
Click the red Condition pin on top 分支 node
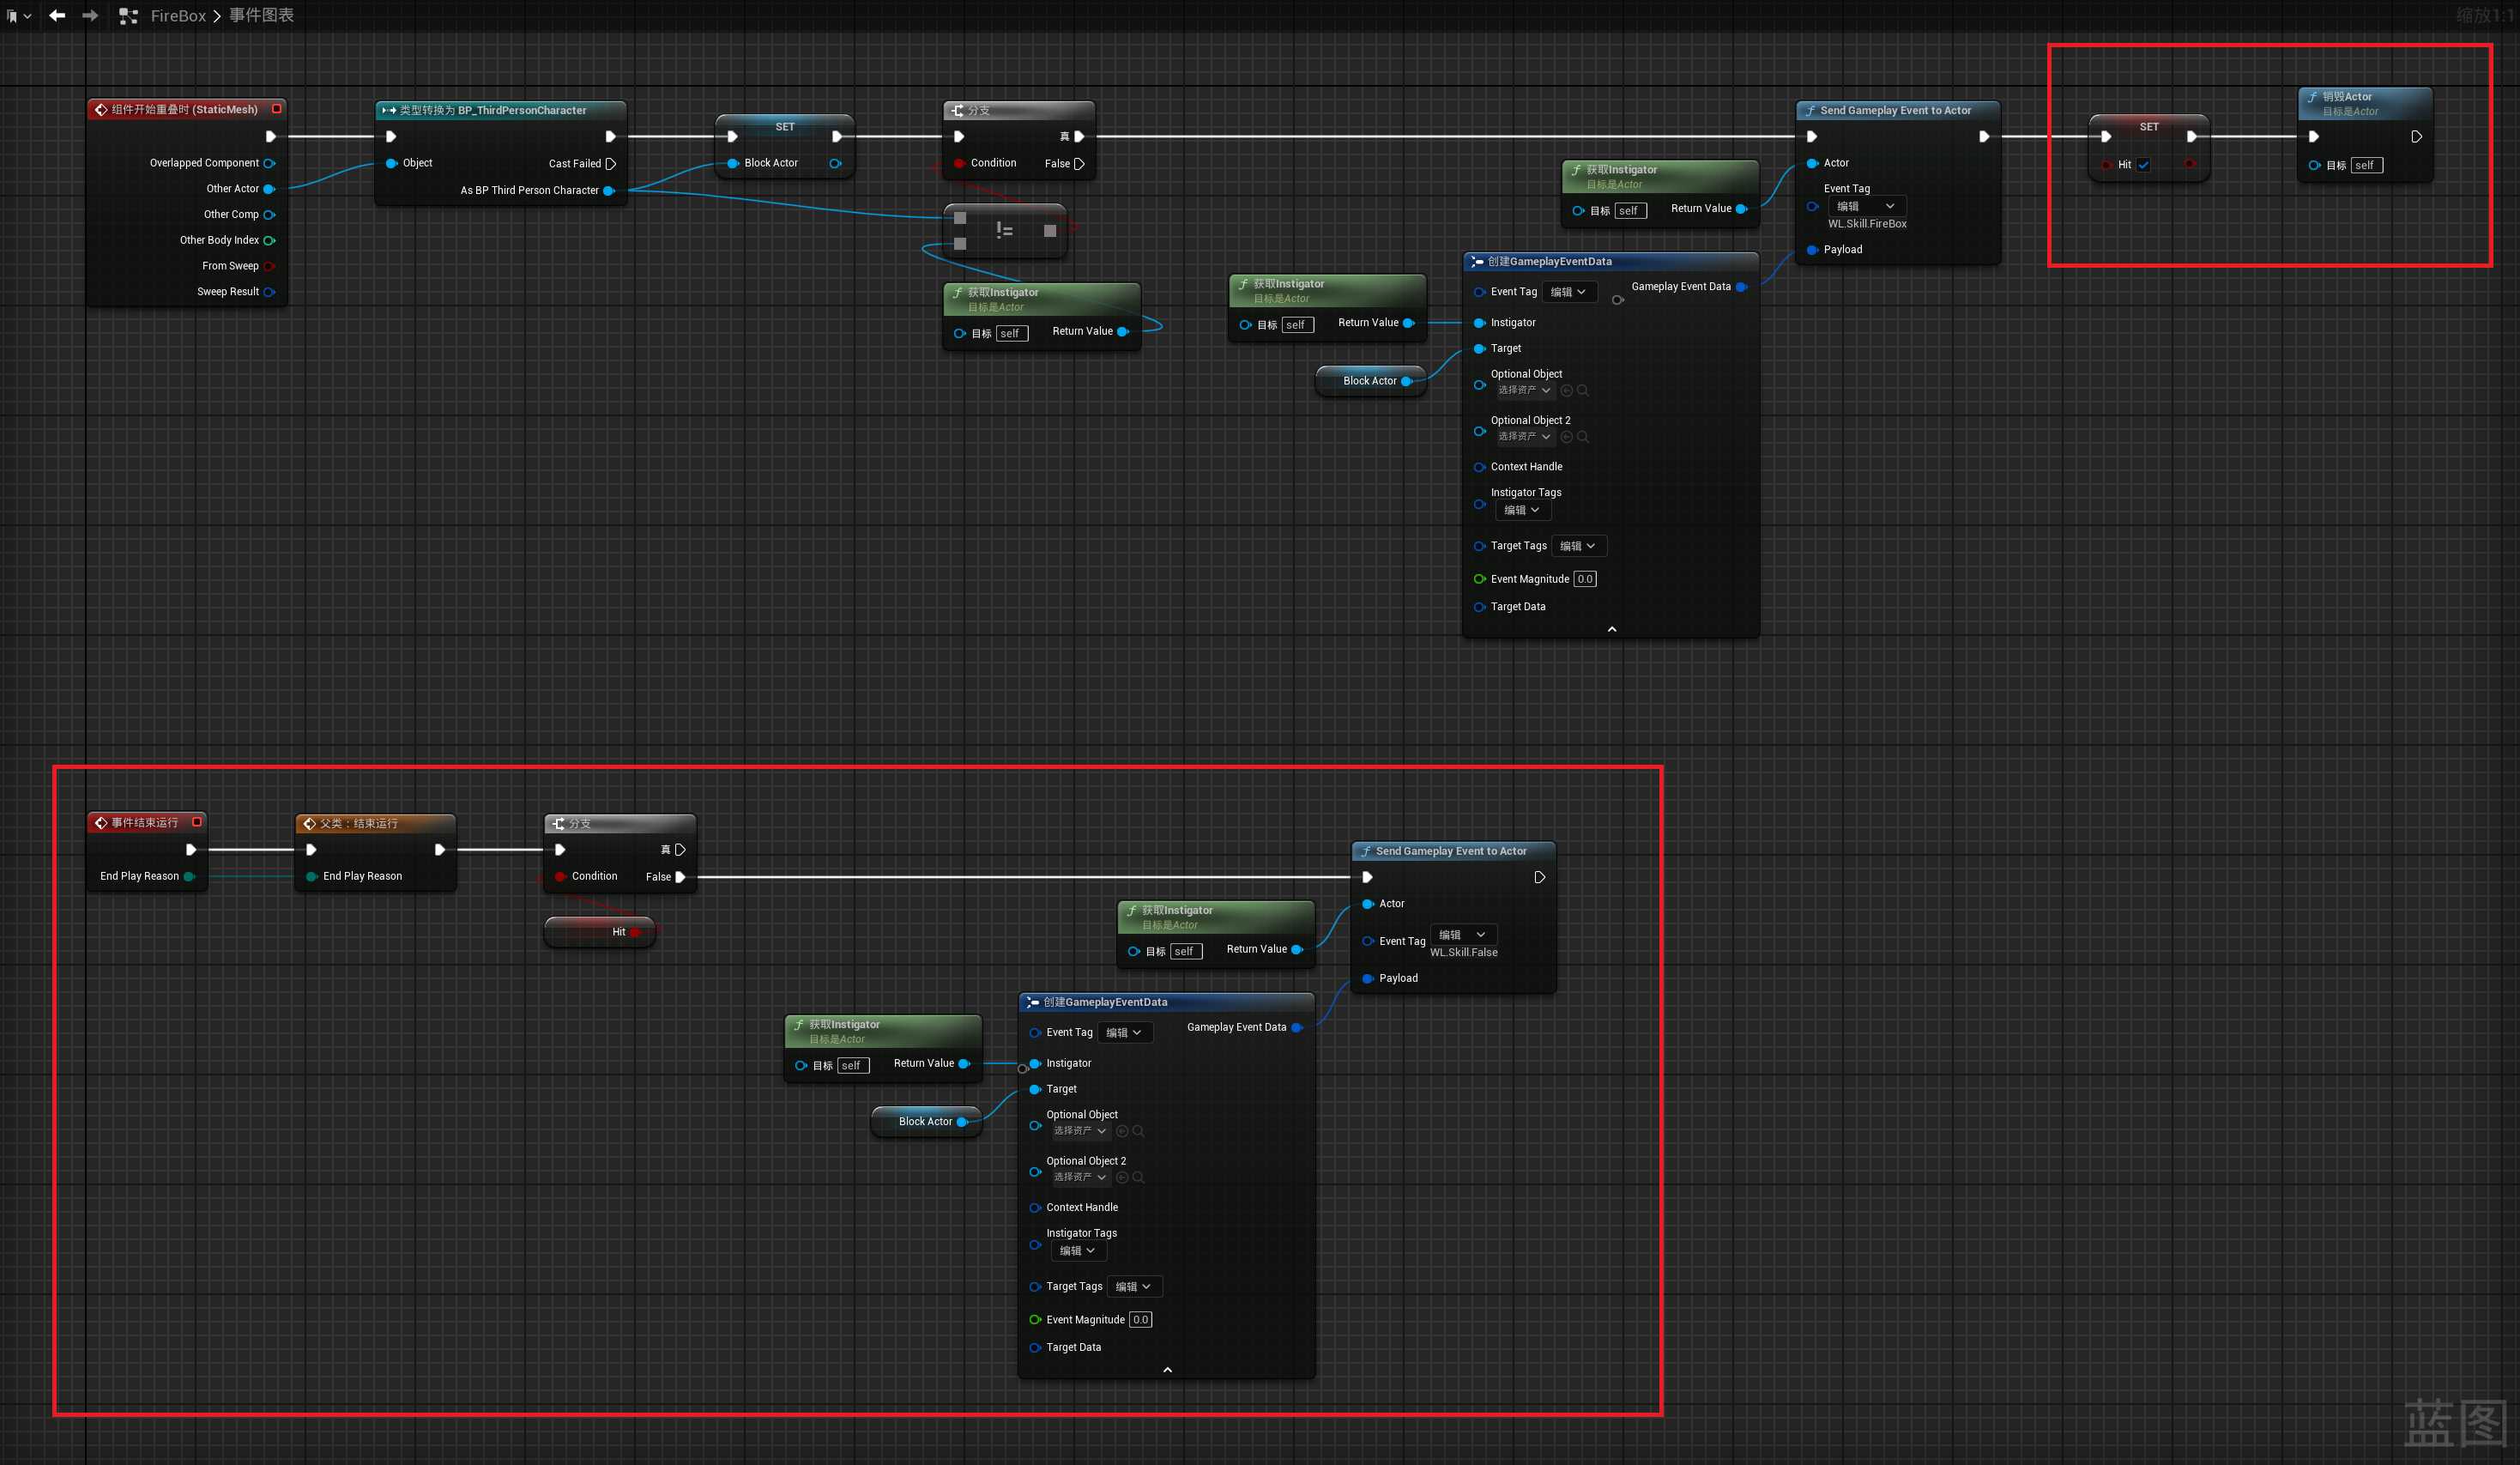tap(959, 163)
